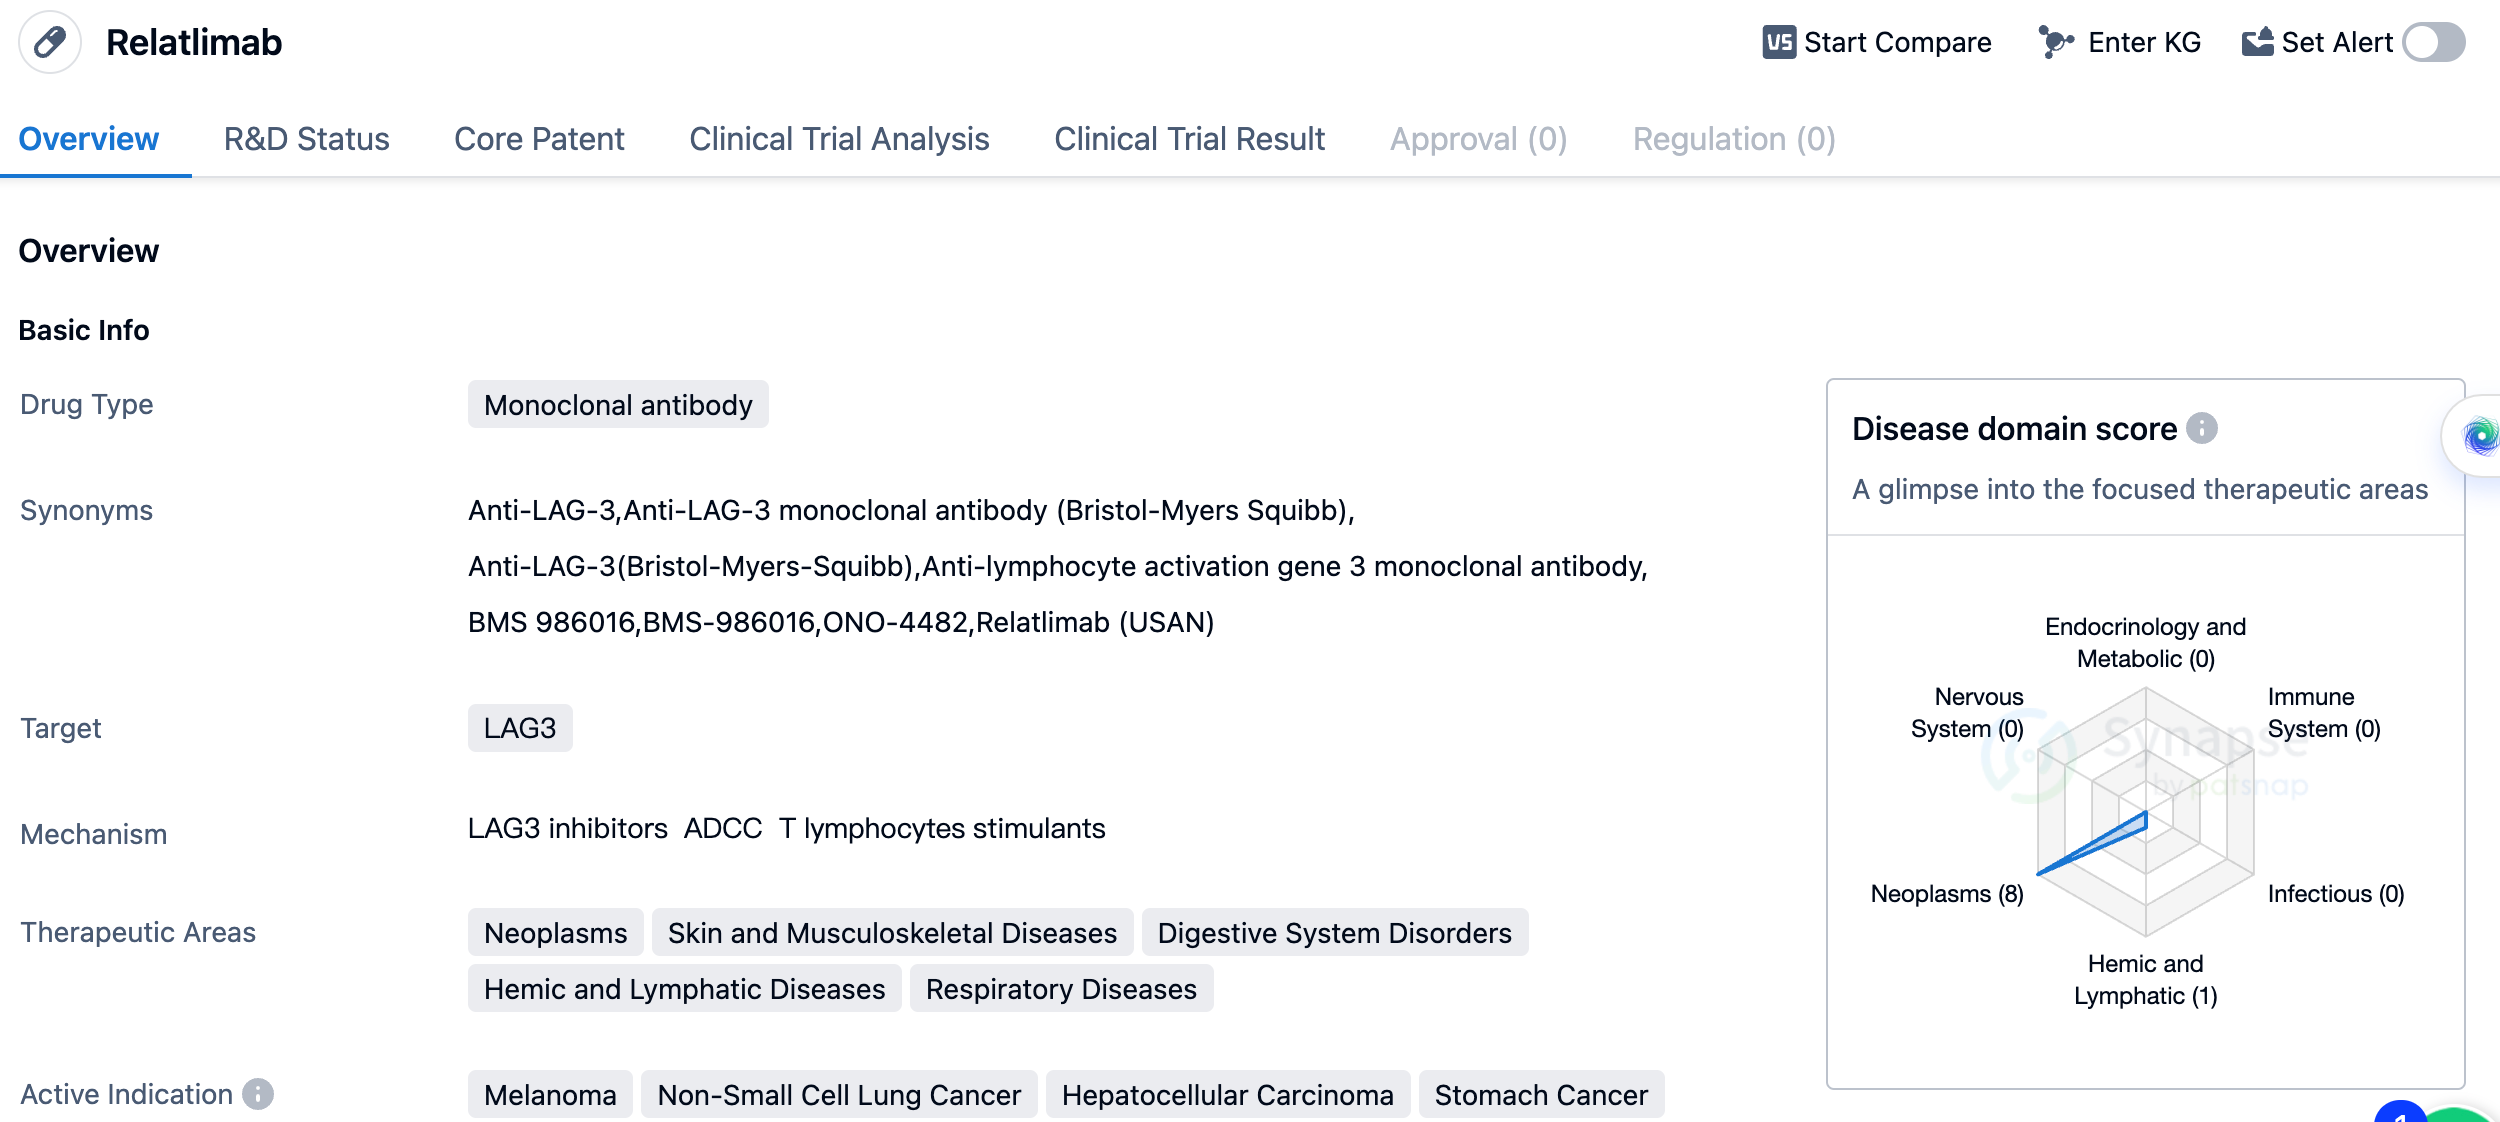This screenshot has width=2500, height=1122.
Task: Open the Core Patent tab
Action: tap(539, 139)
